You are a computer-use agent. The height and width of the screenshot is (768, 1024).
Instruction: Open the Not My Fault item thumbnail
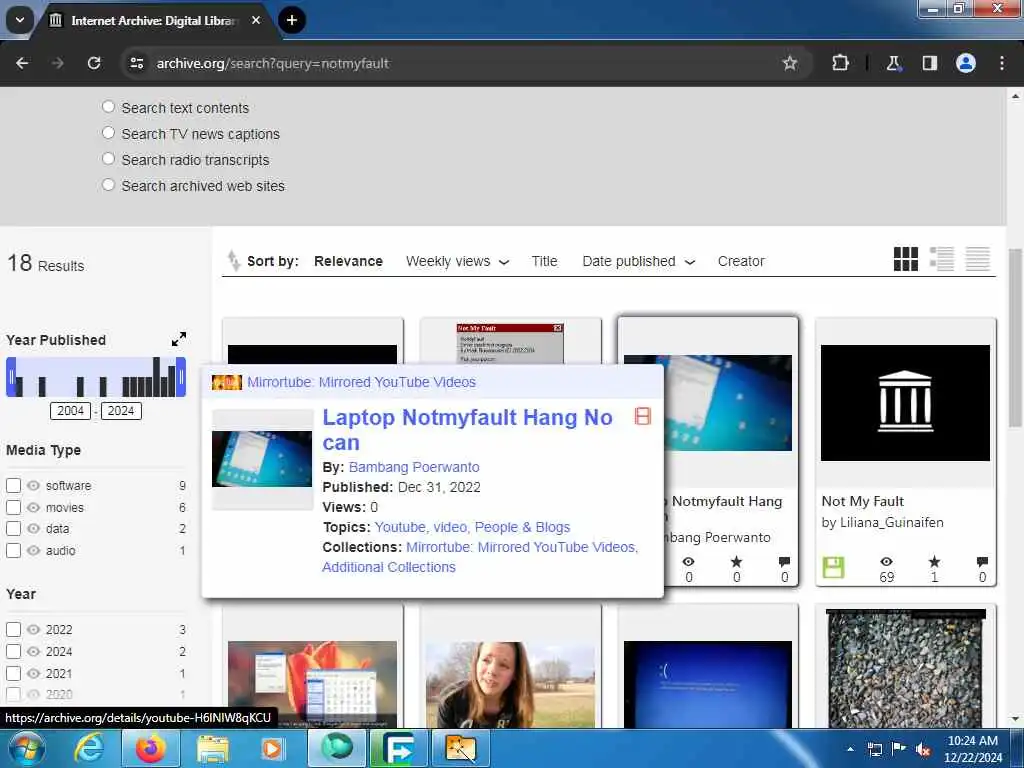pyautogui.click(x=905, y=403)
